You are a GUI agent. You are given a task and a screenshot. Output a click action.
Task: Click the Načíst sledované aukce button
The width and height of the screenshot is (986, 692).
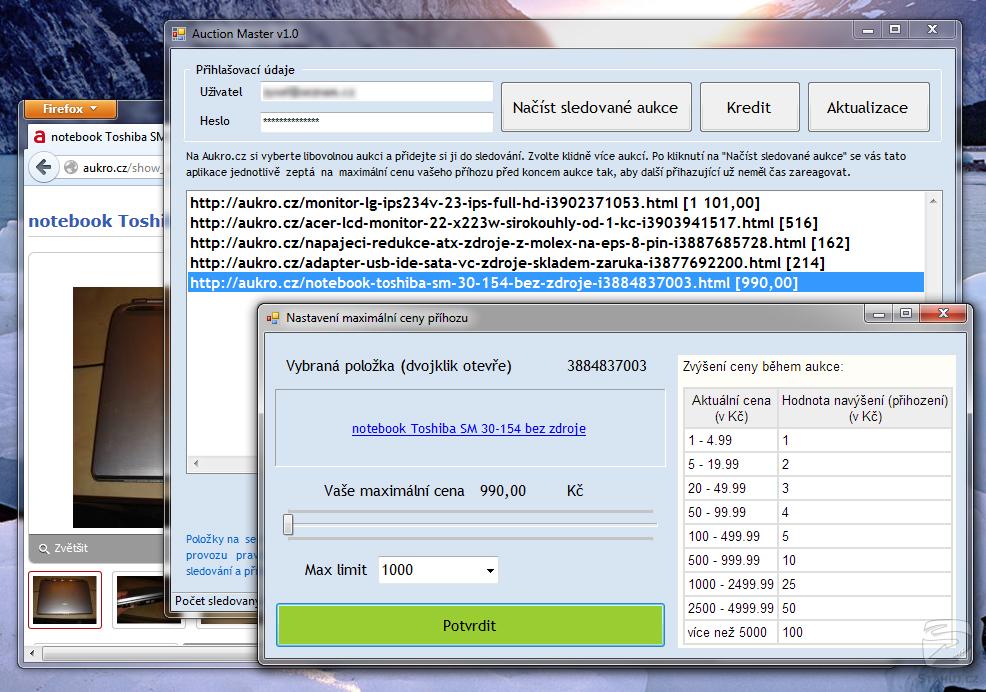[x=595, y=107]
